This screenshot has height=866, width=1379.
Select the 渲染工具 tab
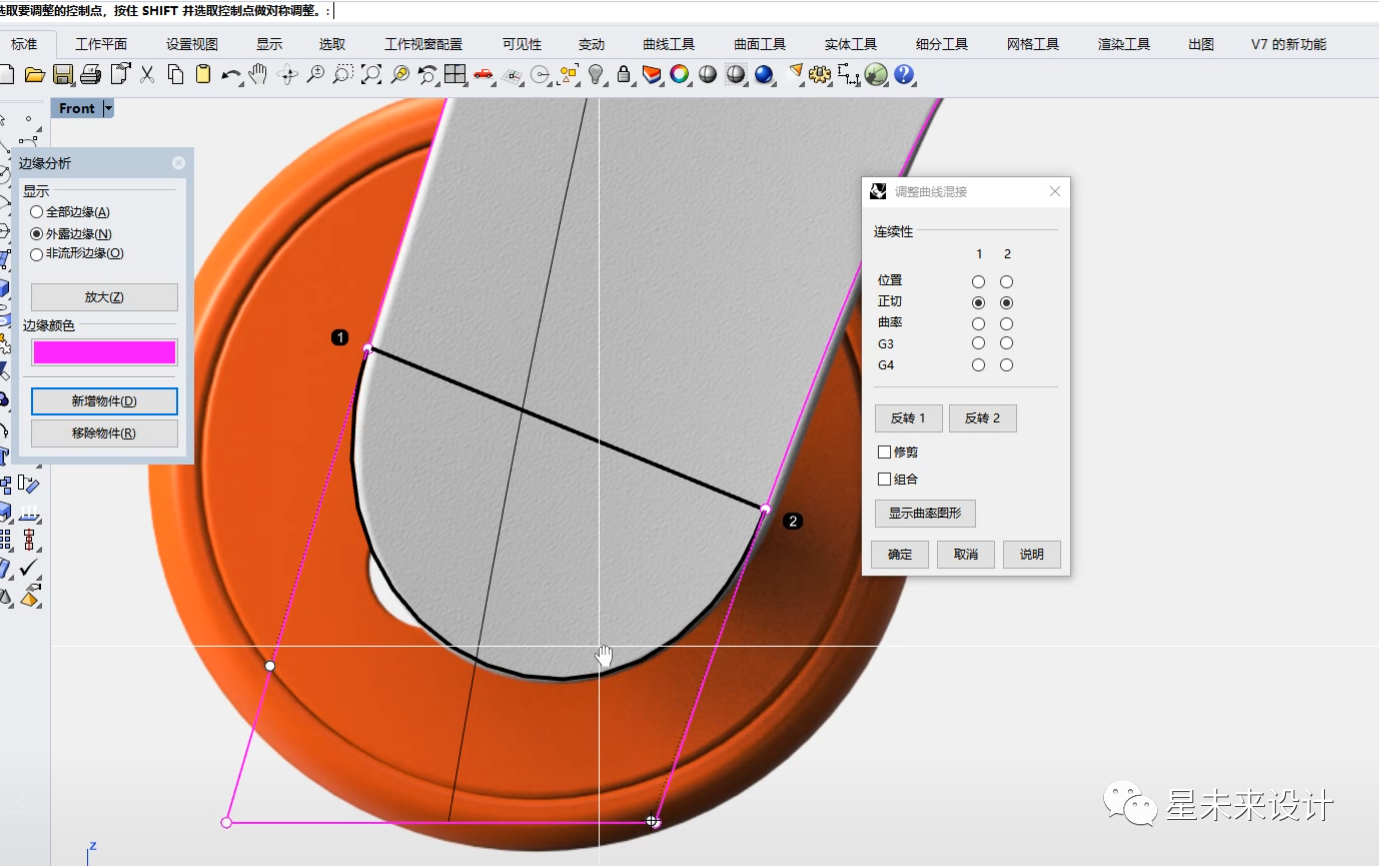click(x=1124, y=44)
